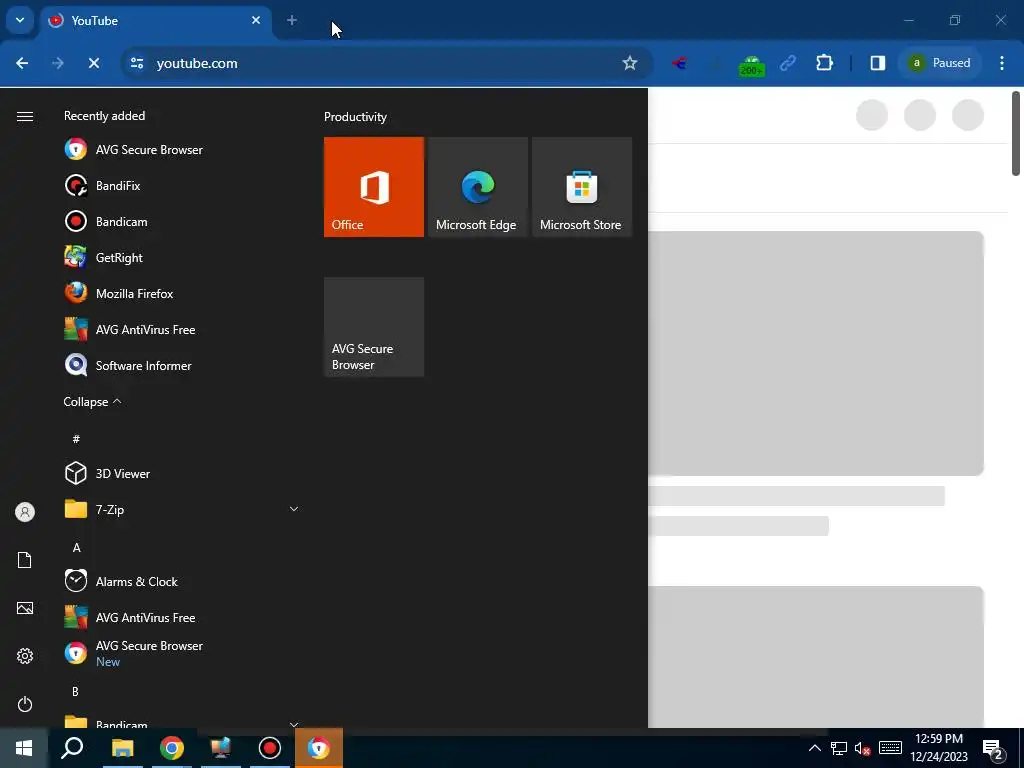Click the red arrow extension icon
1024x768 pixels.
coord(679,63)
